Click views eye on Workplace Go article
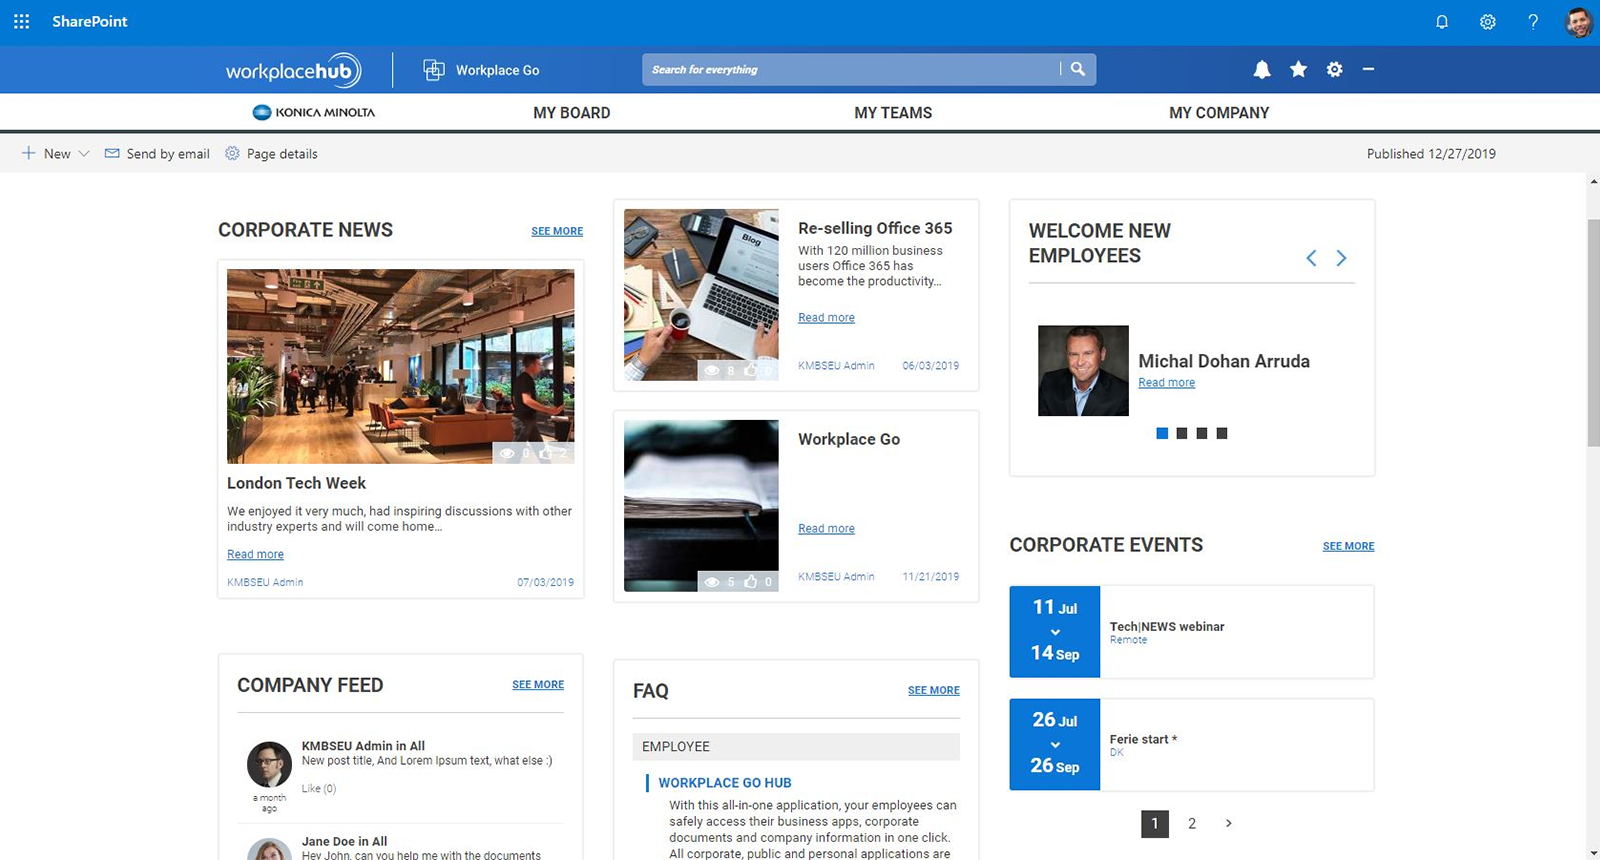The image size is (1600, 860). (712, 581)
